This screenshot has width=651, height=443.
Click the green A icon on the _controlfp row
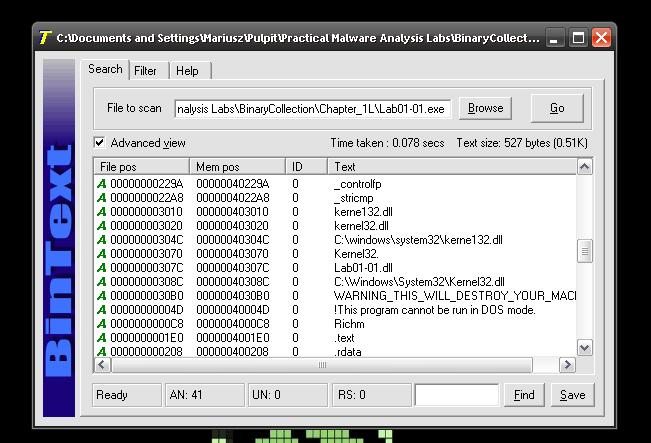tap(102, 184)
